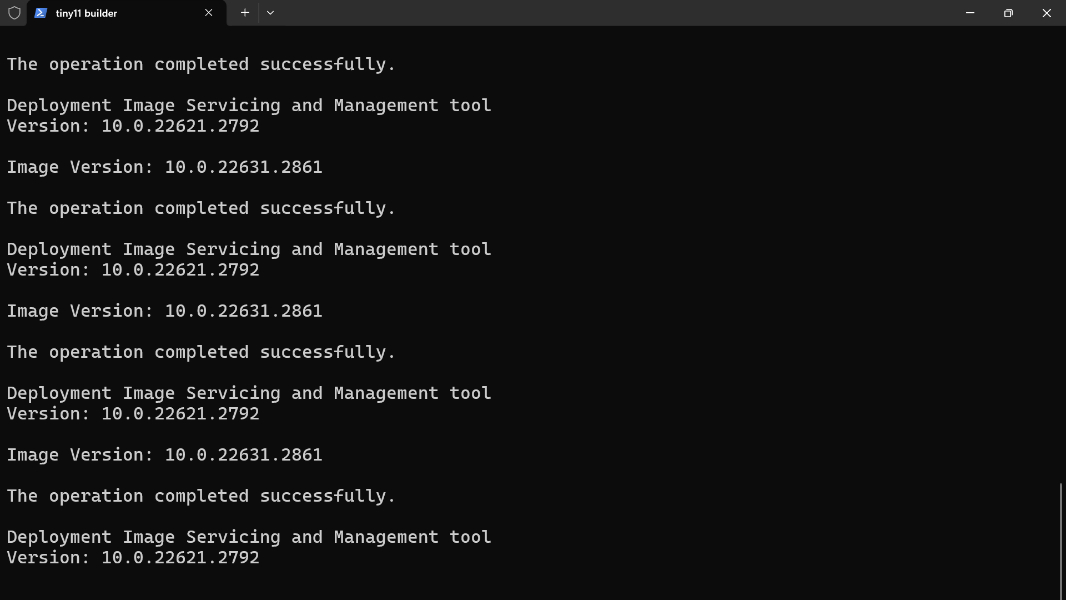This screenshot has height=600, width=1066.
Task: Click the bottommost "operation completed successfully" line
Action: point(201,496)
